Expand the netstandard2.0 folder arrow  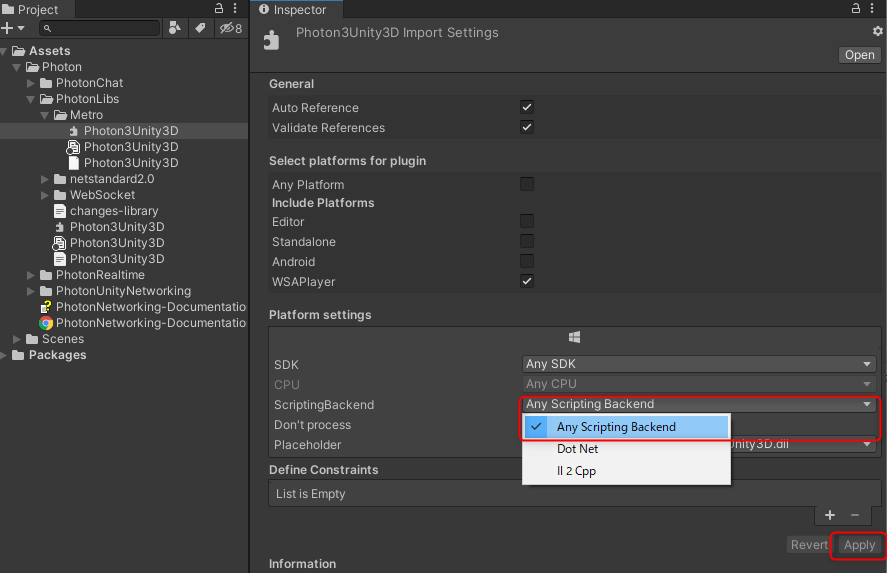click(45, 179)
